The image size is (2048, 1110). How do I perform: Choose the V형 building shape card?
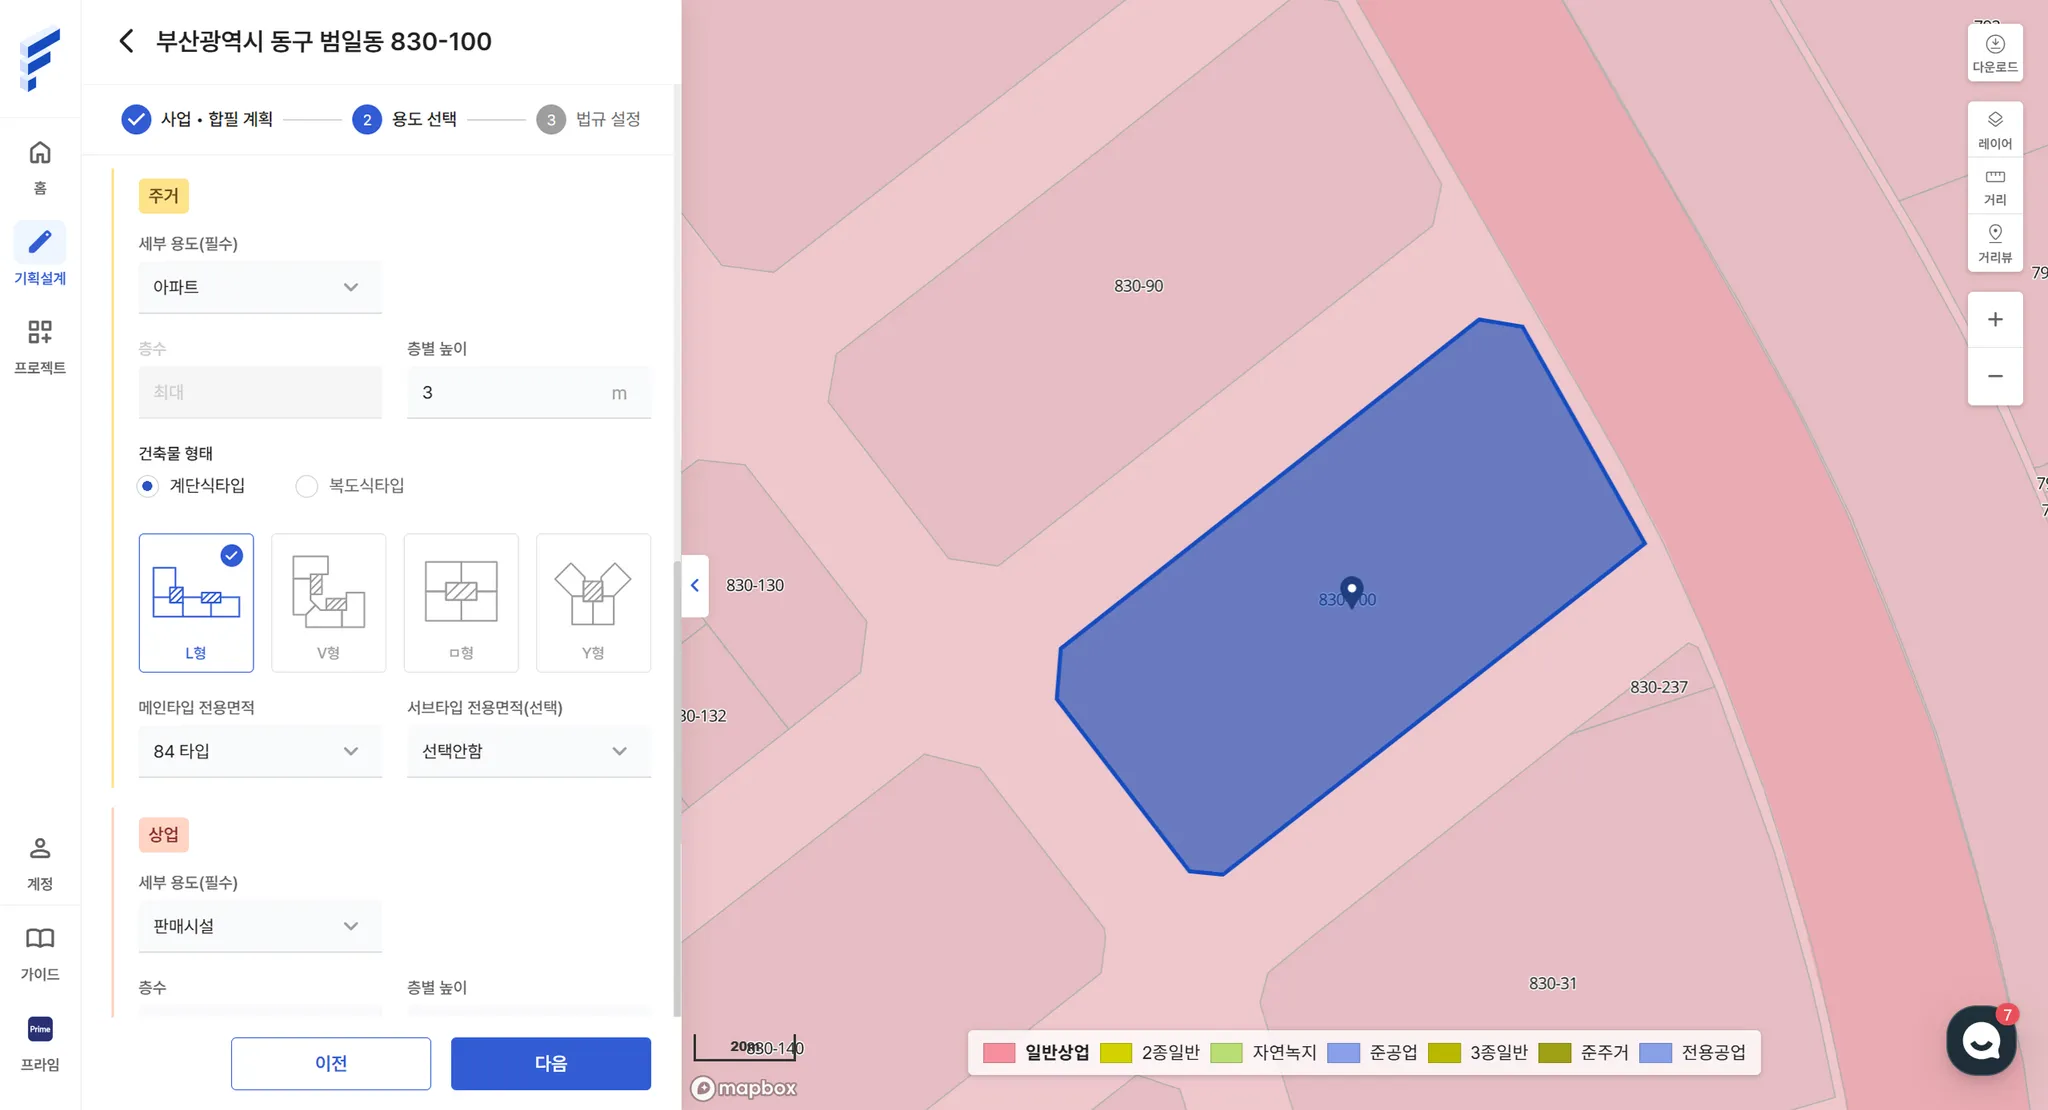click(x=328, y=602)
